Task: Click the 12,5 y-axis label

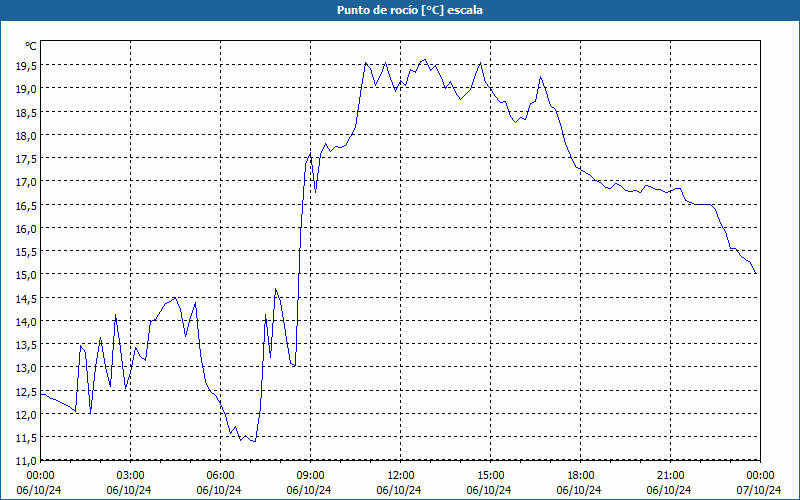Action: click(x=26, y=391)
